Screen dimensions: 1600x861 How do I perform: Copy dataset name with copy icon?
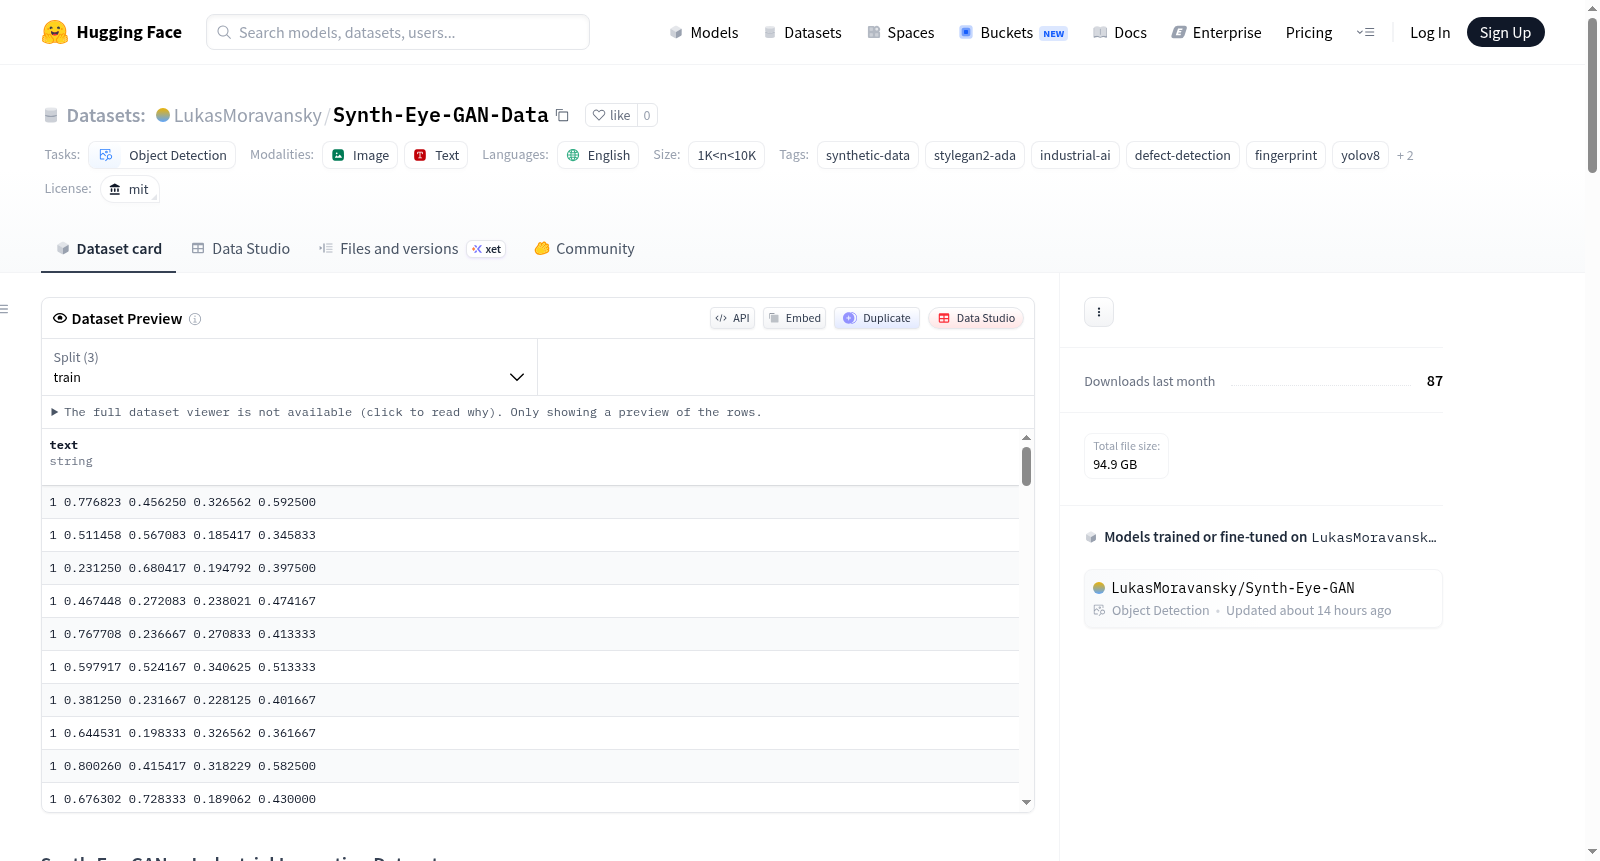(x=562, y=116)
